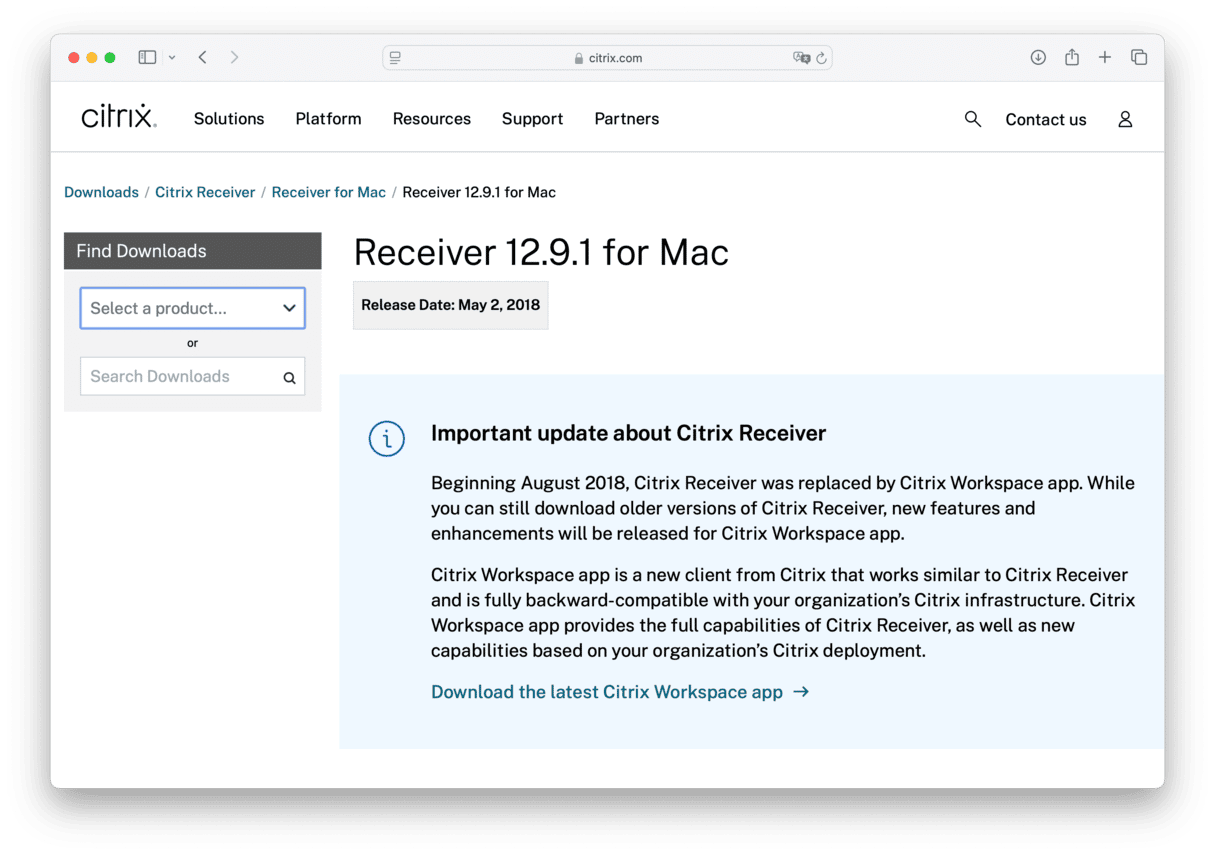Open the user account icon
1215x855 pixels.
pos(1125,119)
